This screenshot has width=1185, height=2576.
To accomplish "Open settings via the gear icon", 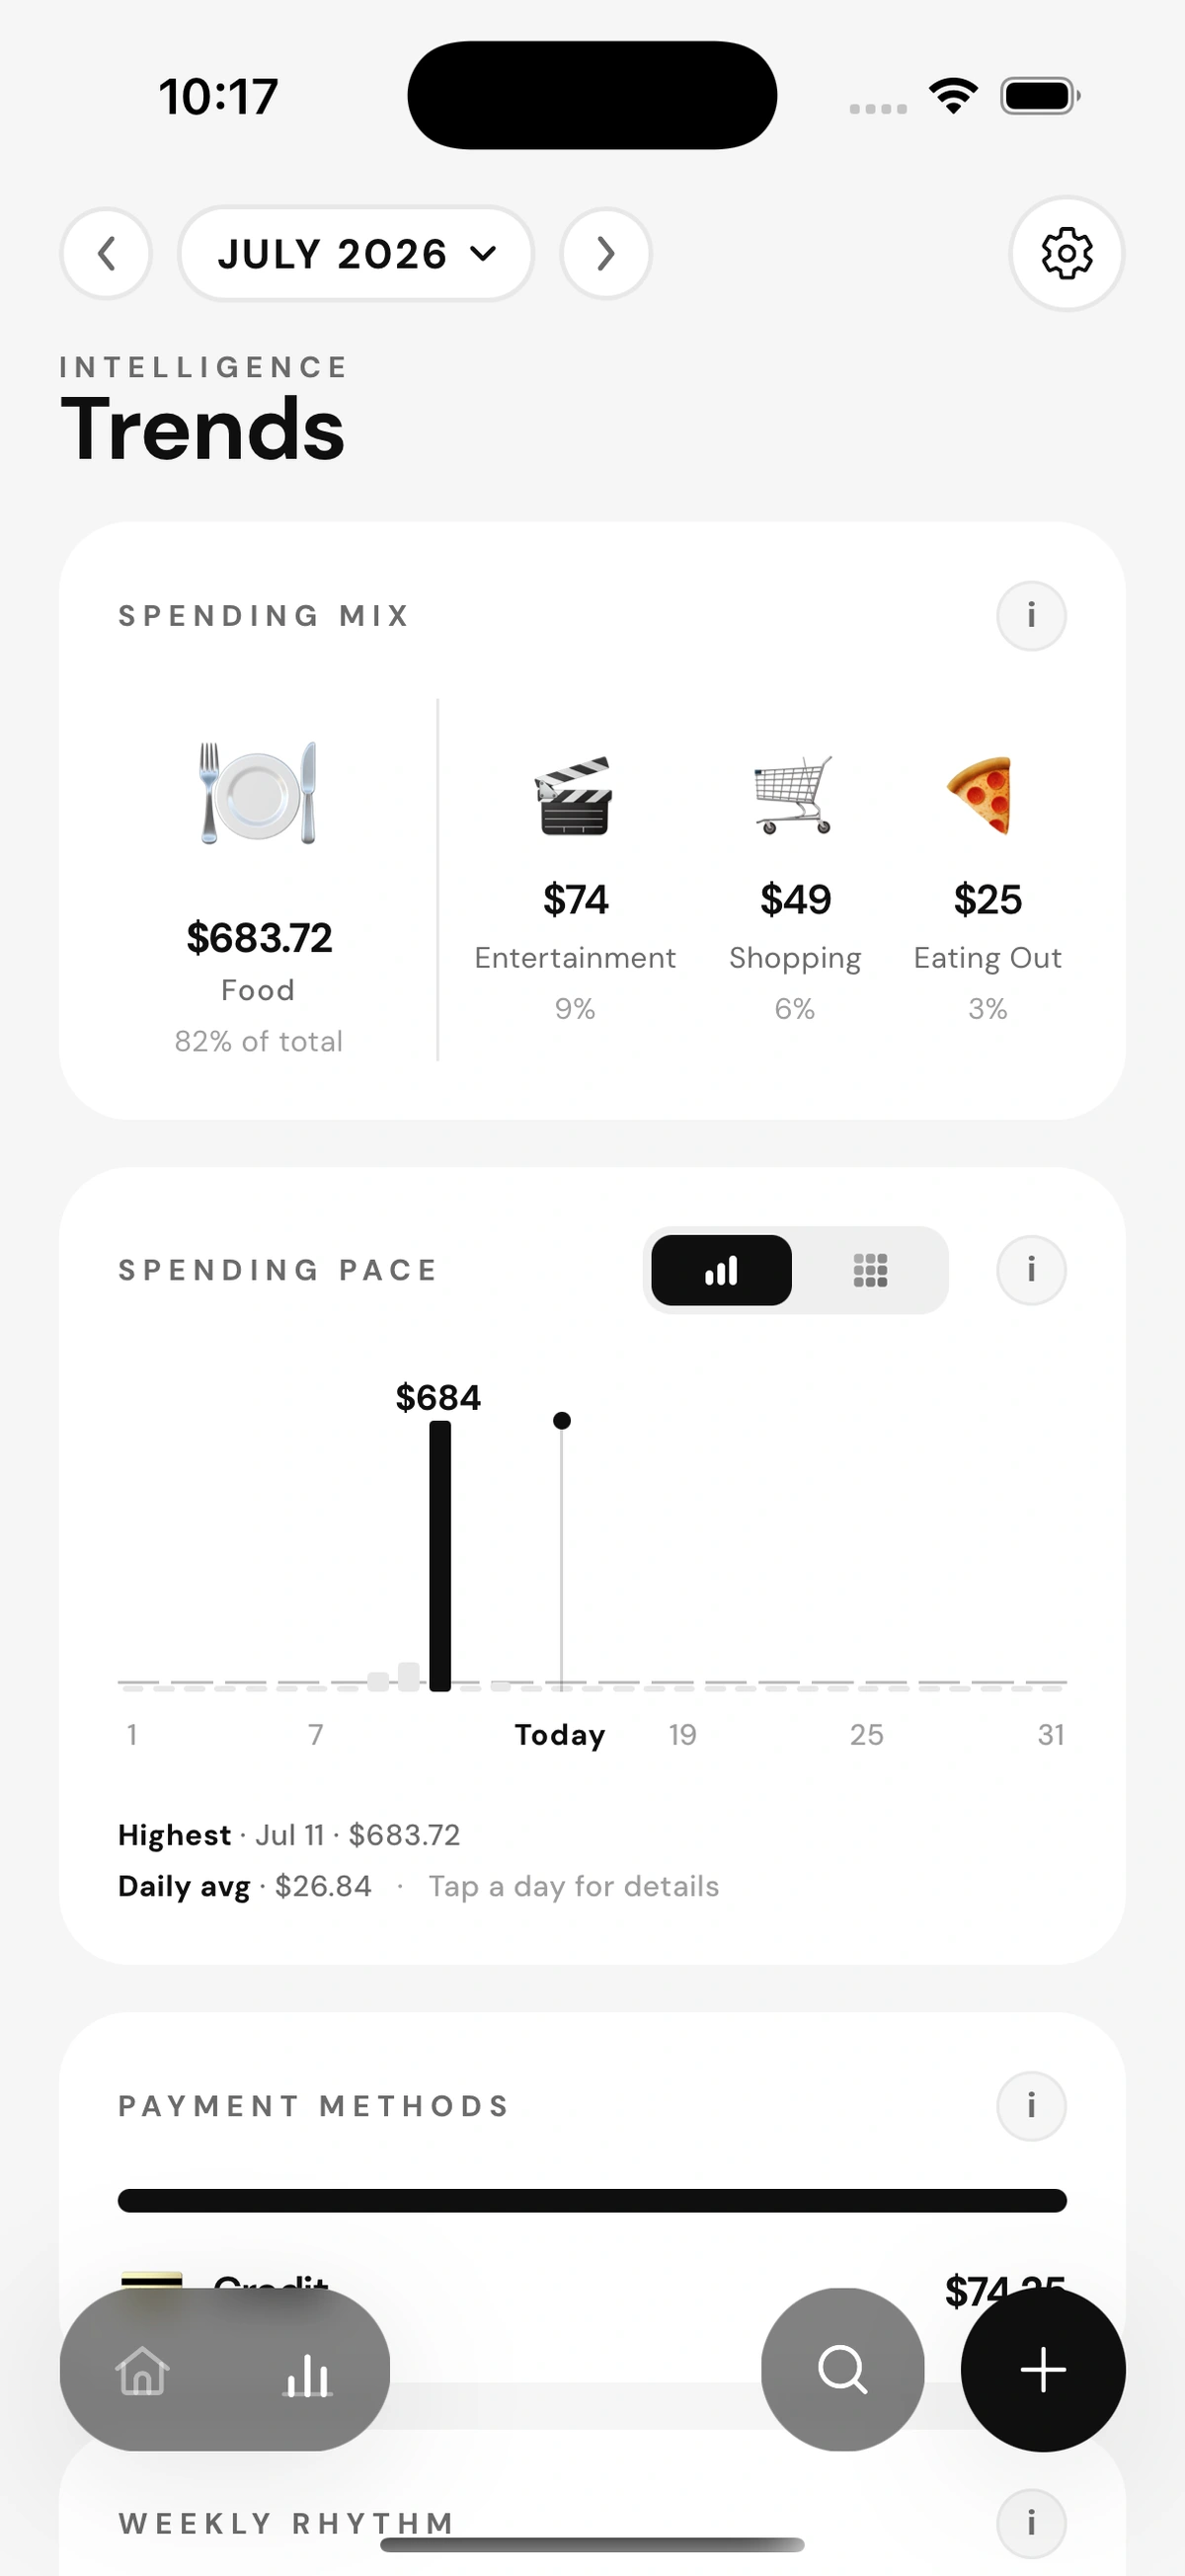I will 1066,253.
